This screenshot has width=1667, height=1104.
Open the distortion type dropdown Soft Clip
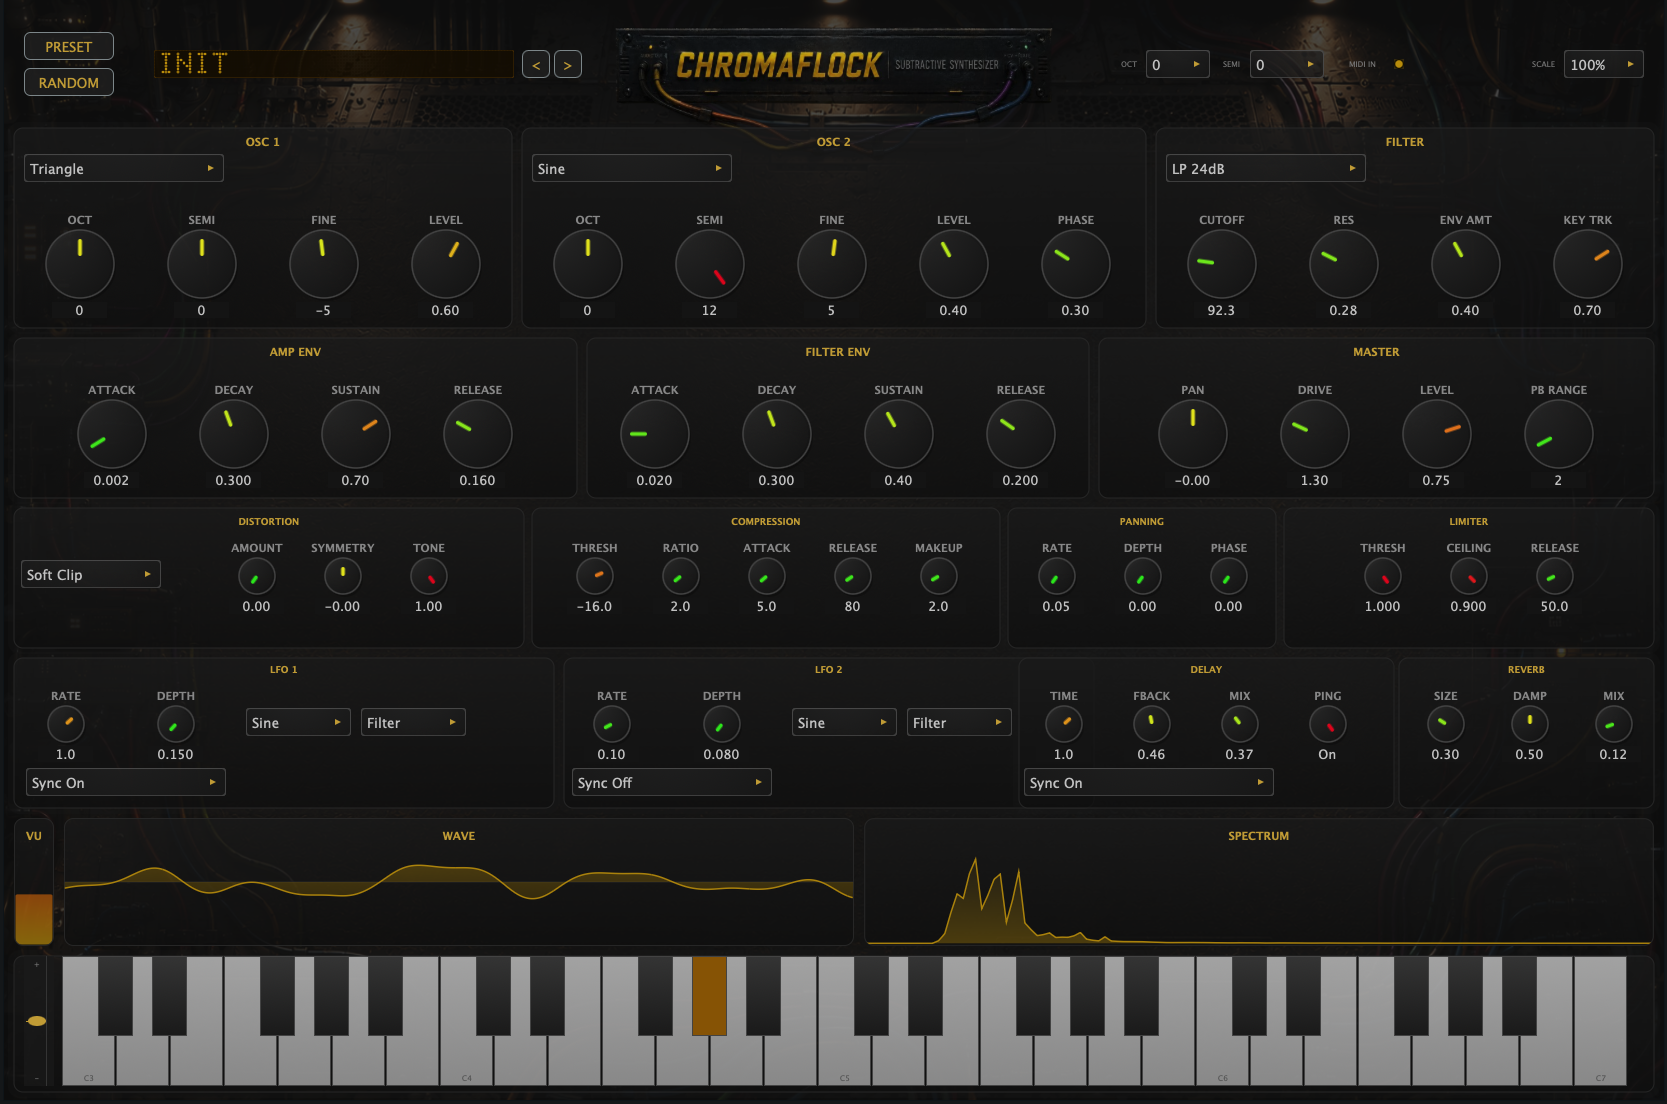click(91, 574)
